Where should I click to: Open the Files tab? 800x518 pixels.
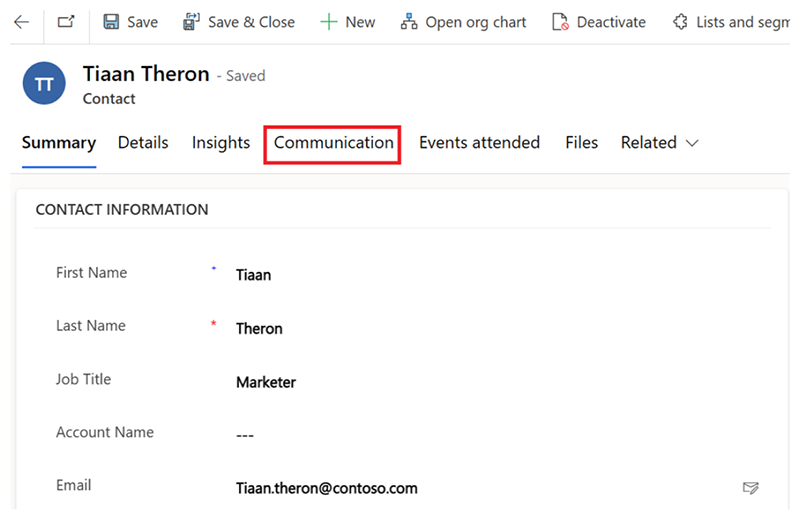pyautogui.click(x=581, y=142)
